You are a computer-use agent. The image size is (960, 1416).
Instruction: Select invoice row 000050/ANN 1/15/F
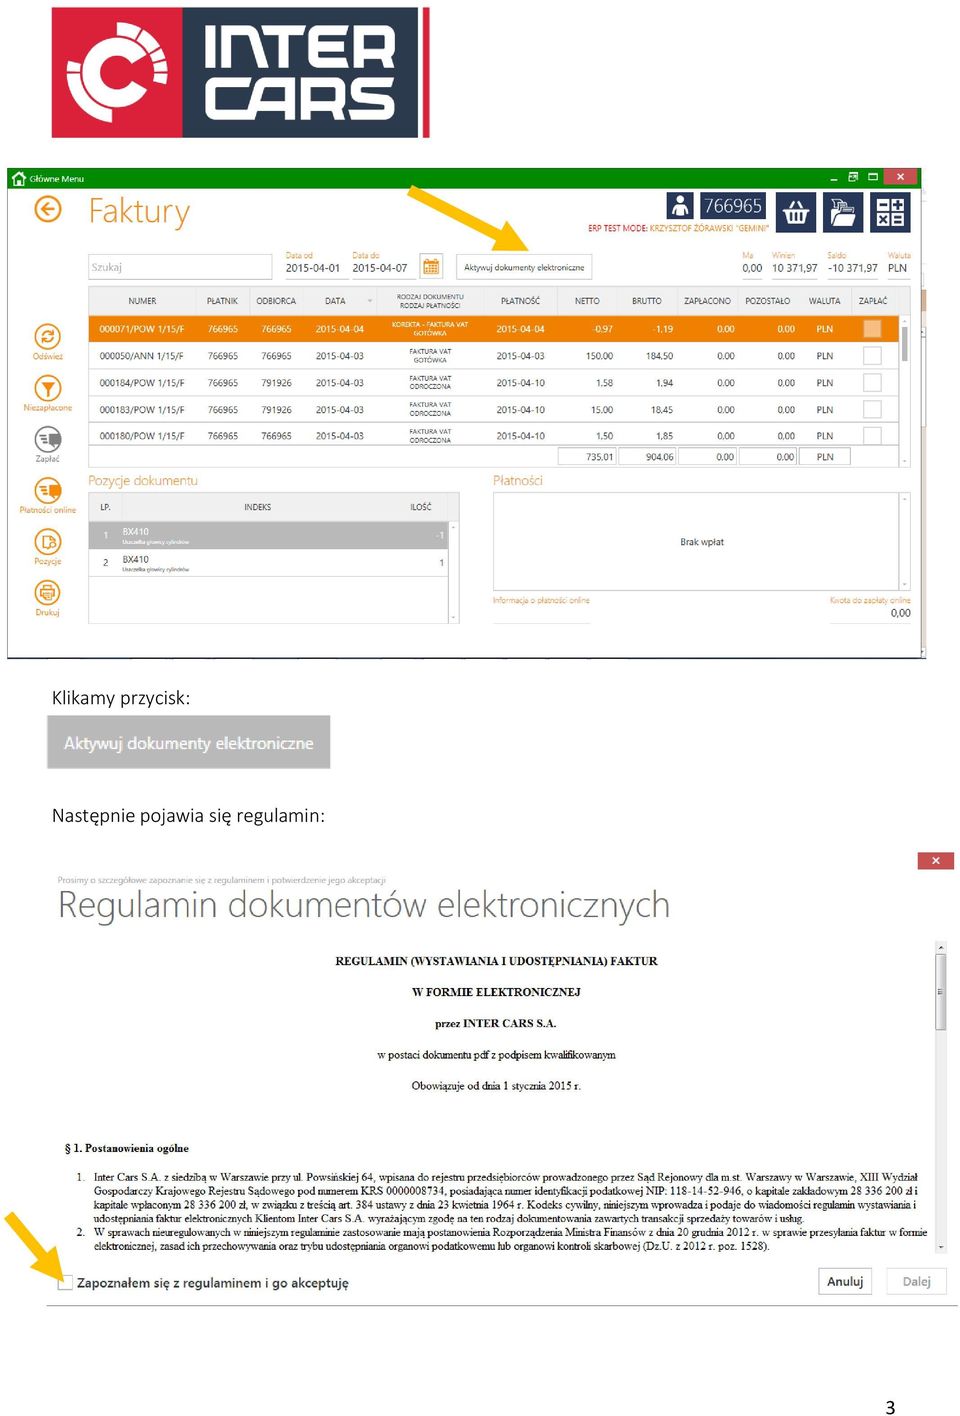pos(495,355)
